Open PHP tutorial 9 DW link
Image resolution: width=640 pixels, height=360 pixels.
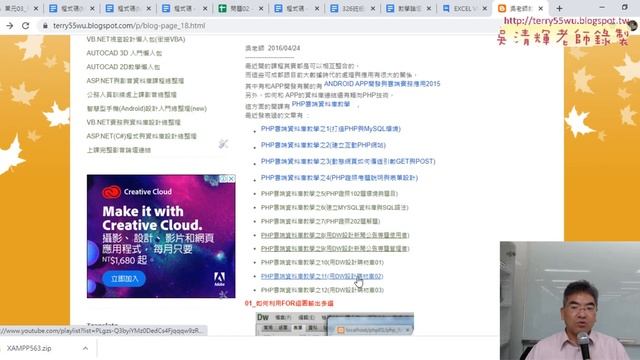[335, 249]
